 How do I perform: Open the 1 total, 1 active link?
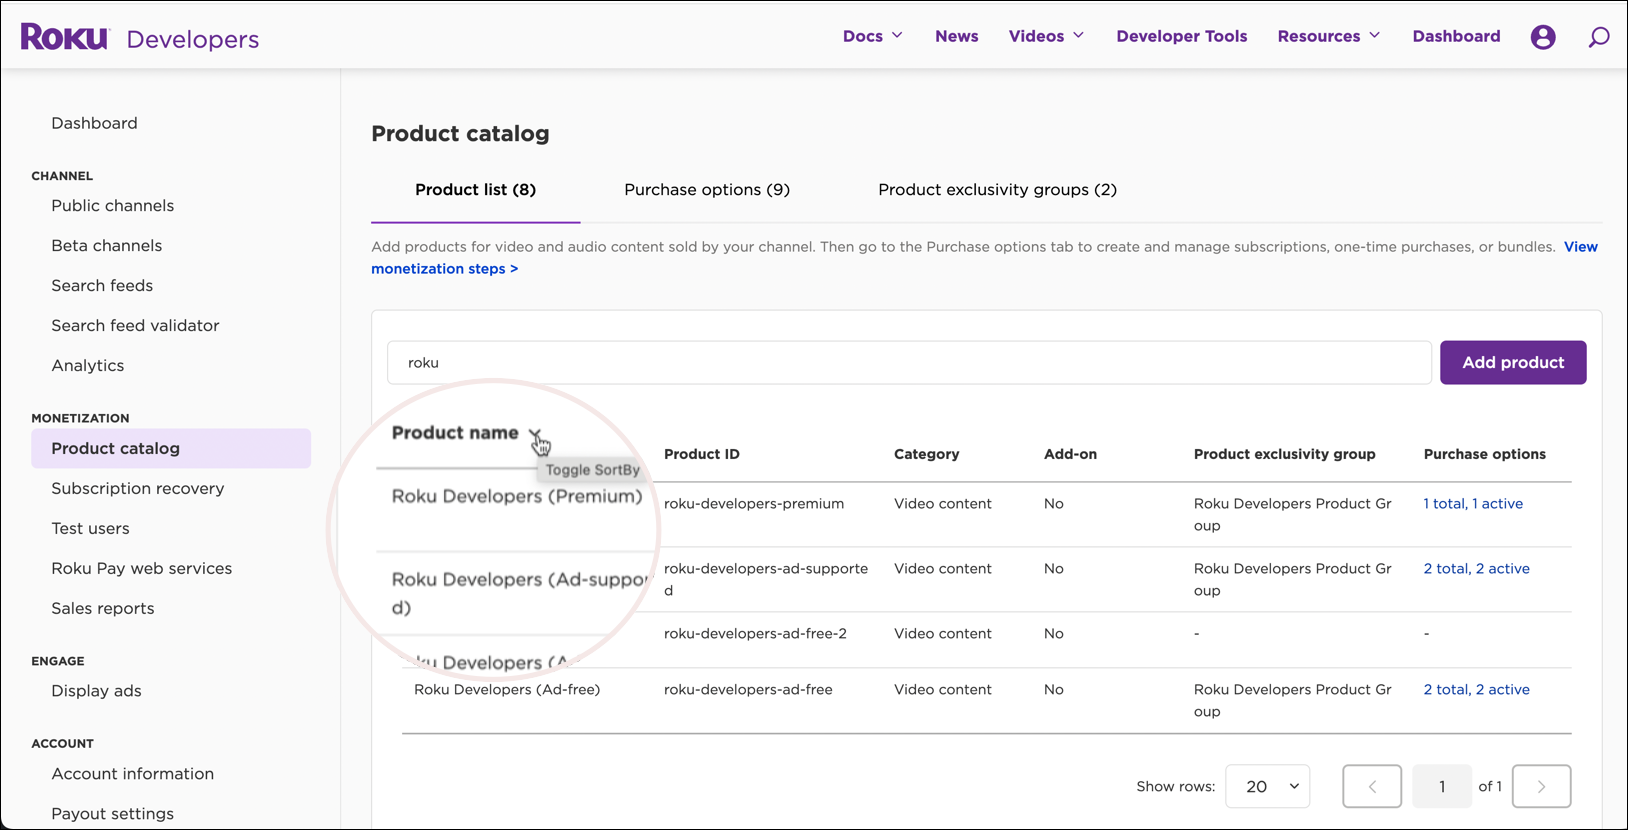point(1472,504)
